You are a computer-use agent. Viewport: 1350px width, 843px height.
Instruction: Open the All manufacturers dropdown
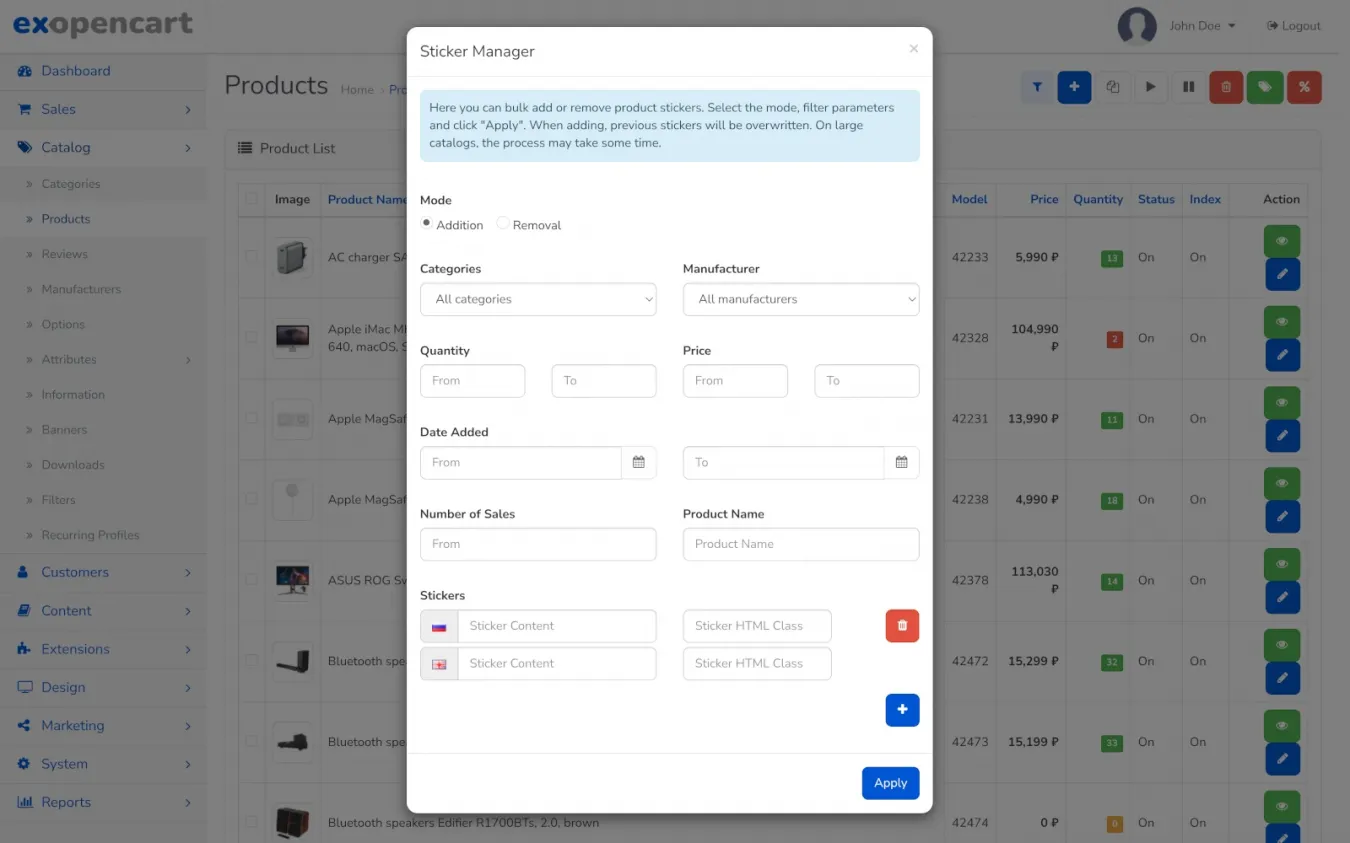coord(800,299)
